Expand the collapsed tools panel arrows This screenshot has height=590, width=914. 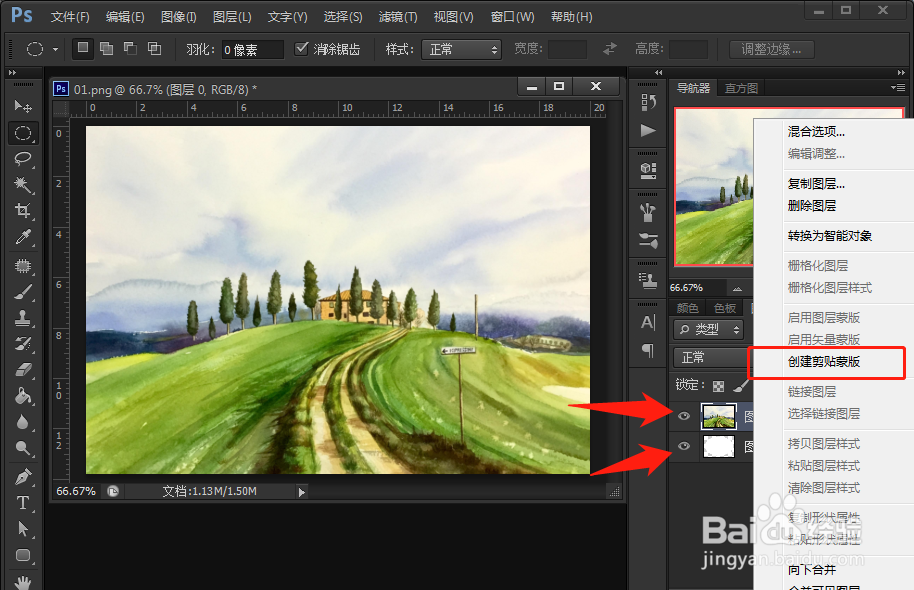(12, 73)
